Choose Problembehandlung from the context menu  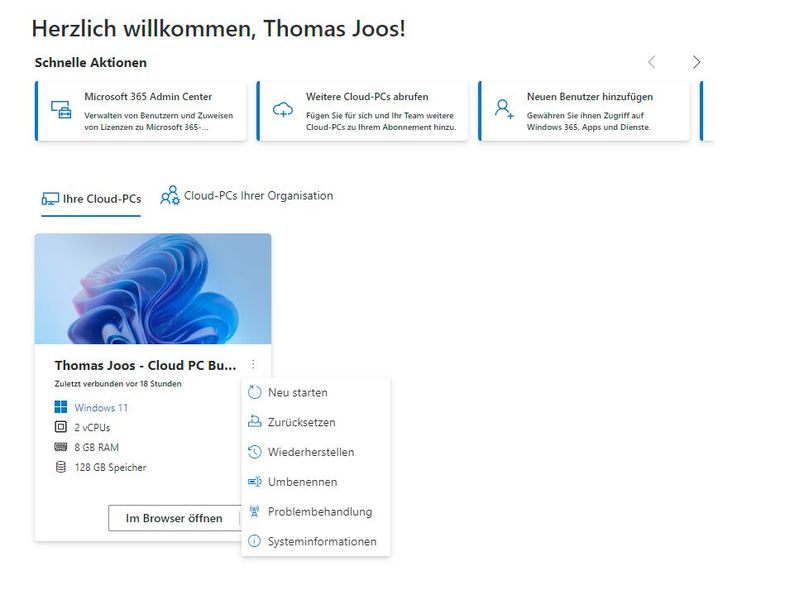pyautogui.click(x=316, y=511)
